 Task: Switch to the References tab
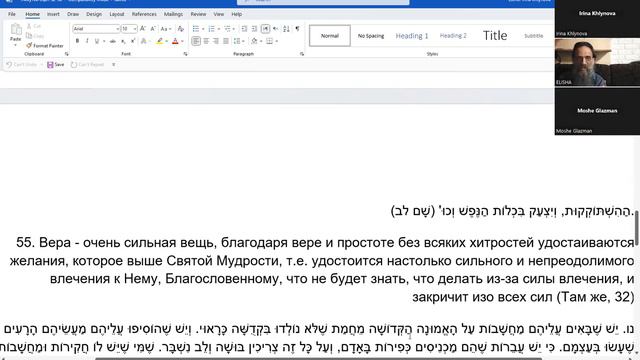point(144,14)
